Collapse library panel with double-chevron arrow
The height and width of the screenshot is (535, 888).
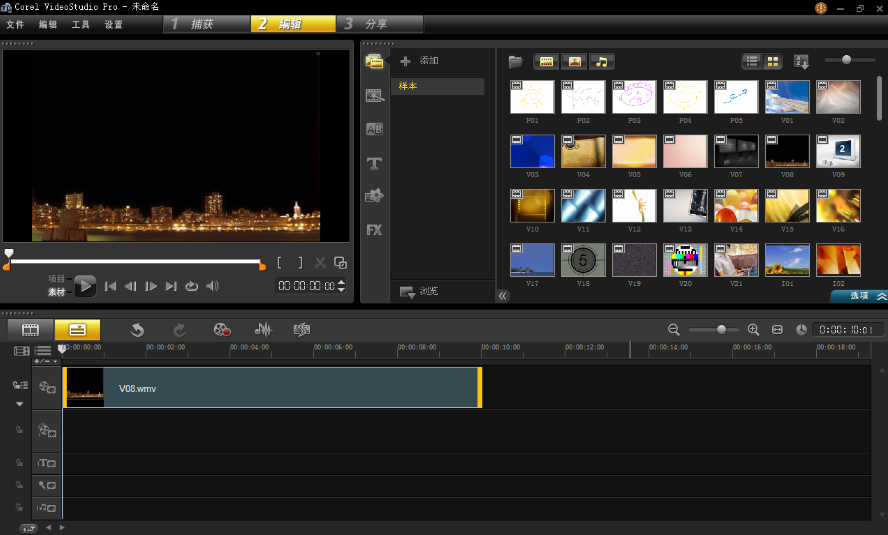pos(502,296)
